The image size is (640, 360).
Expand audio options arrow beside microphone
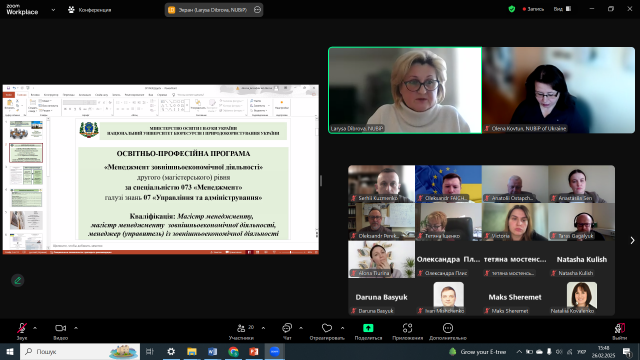click(x=35, y=328)
